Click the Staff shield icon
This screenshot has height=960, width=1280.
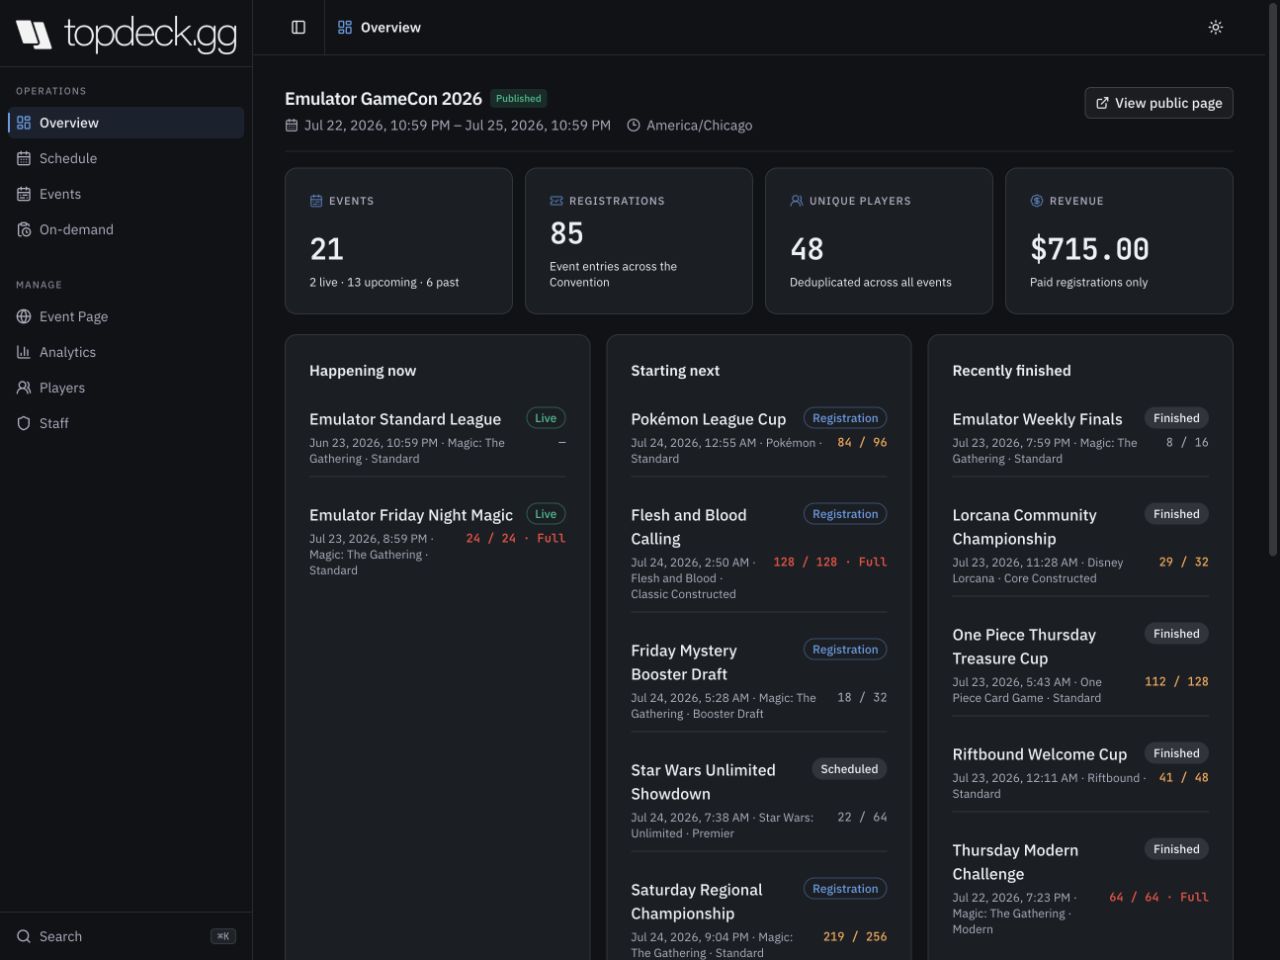(x=24, y=423)
